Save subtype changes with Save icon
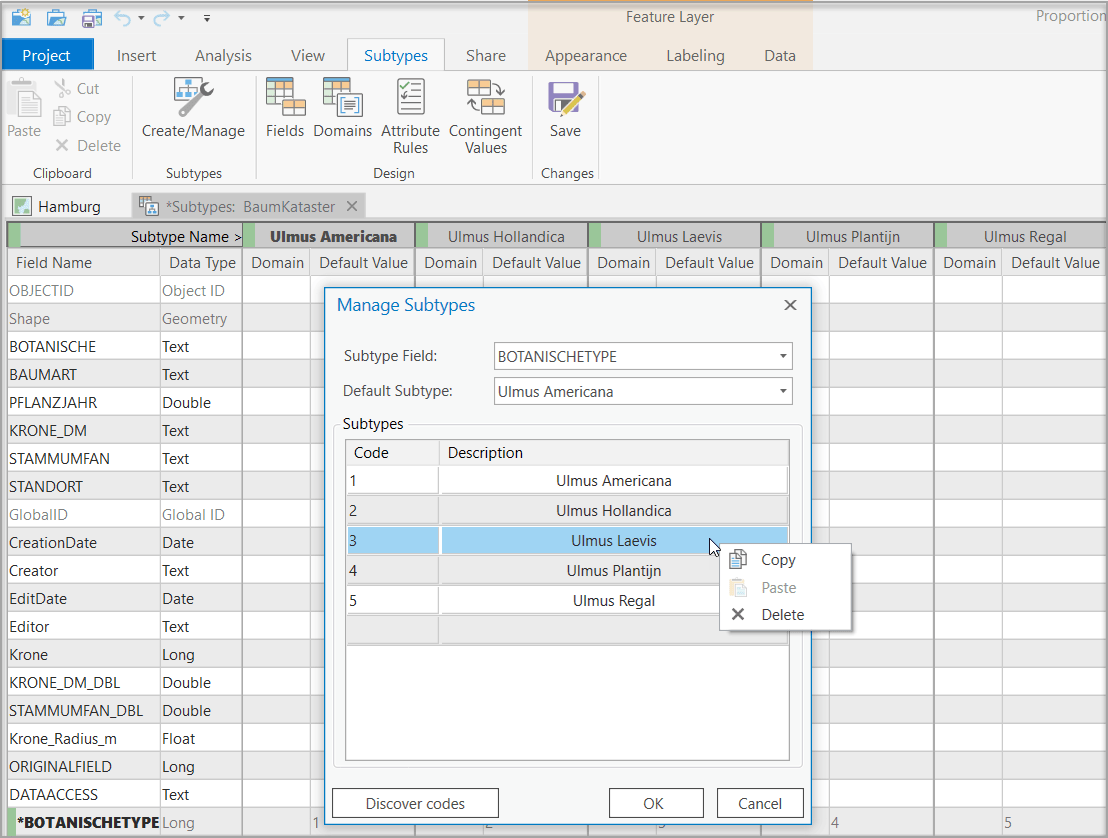Image resolution: width=1108 pixels, height=838 pixels. [x=565, y=108]
